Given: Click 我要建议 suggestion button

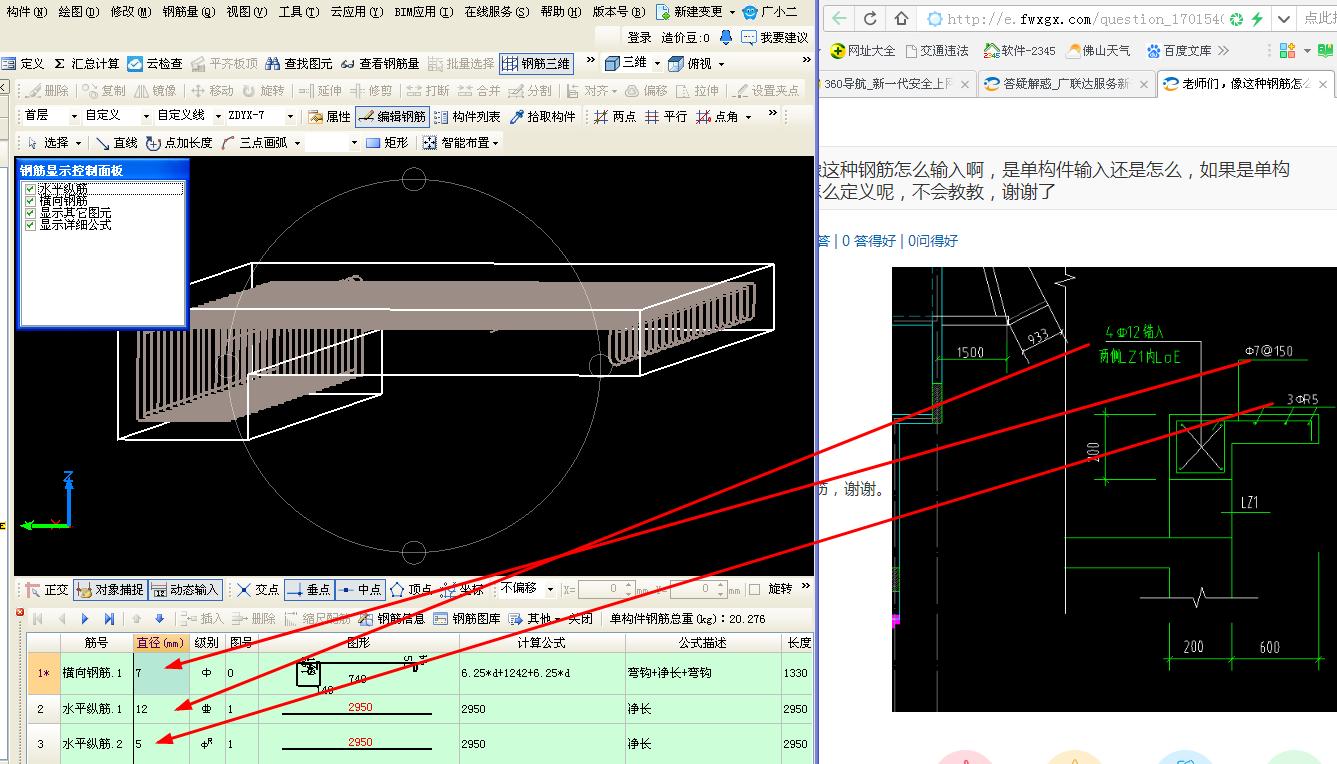Looking at the screenshot, I should [x=776, y=38].
